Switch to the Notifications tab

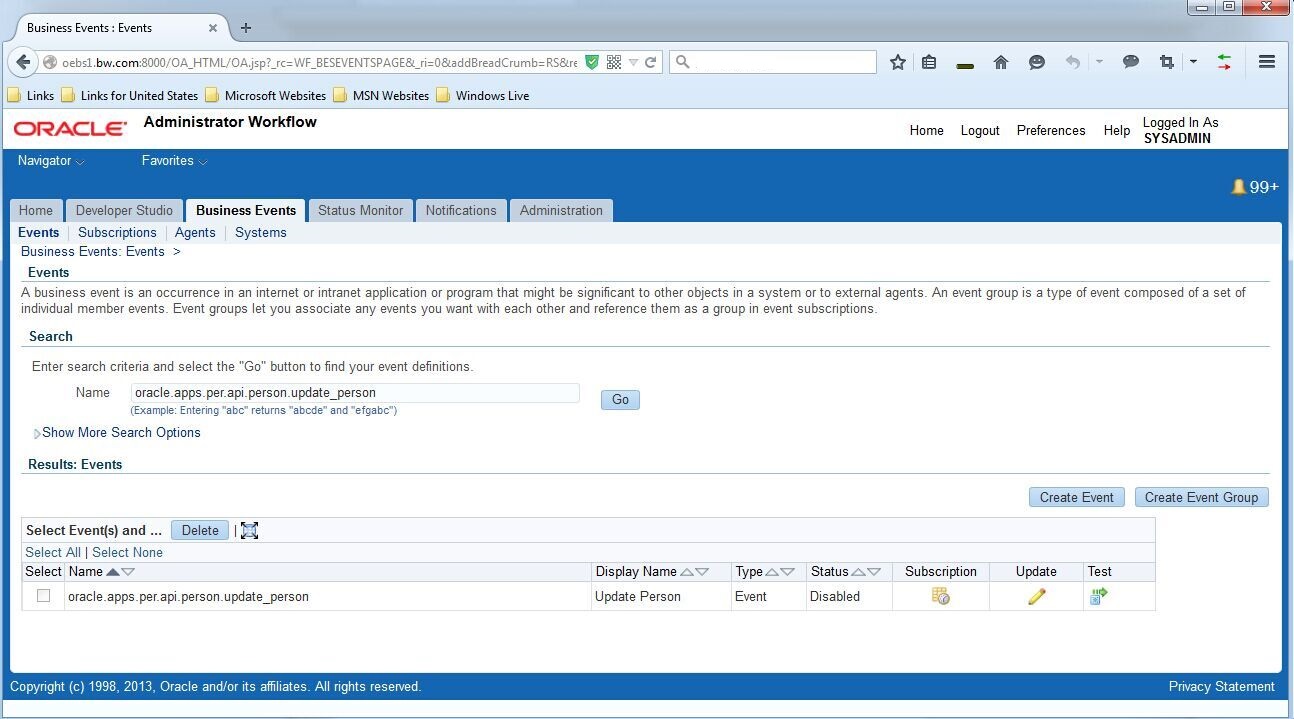coord(460,211)
